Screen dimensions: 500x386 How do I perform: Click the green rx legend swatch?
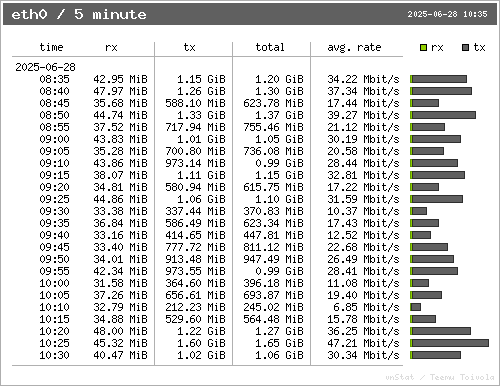click(423, 48)
